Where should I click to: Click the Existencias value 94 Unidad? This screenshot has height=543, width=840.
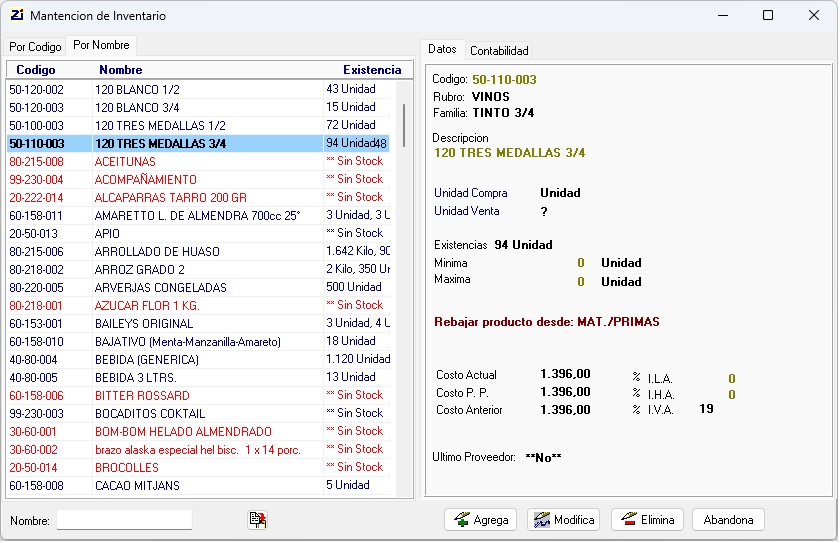(523, 245)
